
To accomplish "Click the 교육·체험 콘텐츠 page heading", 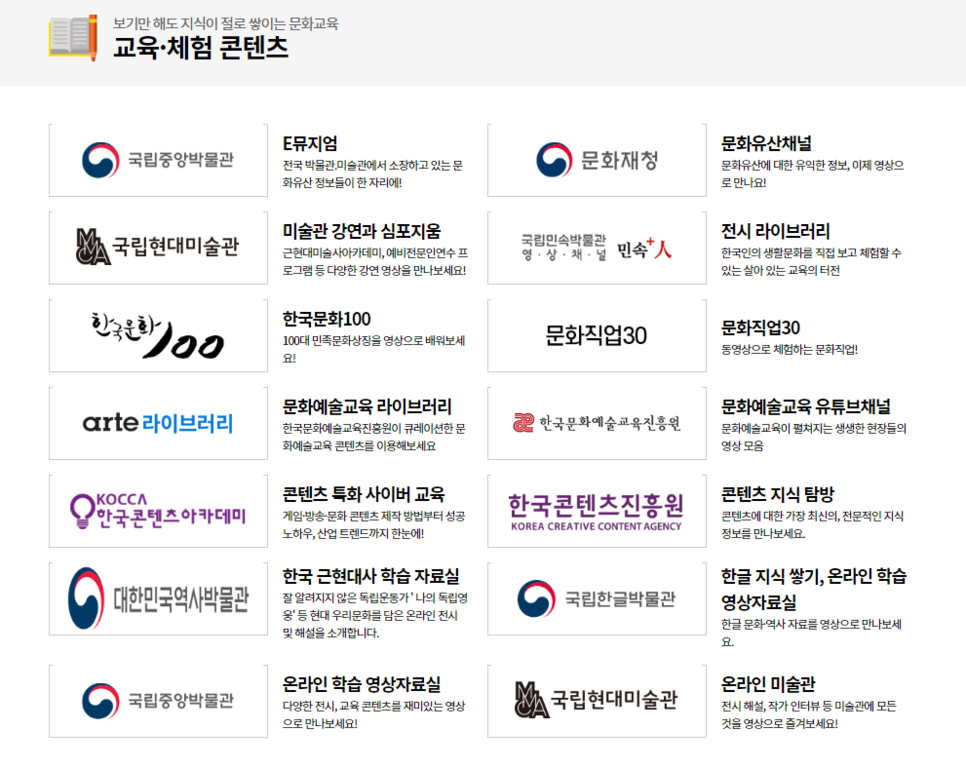I will click(x=201, y=47).
